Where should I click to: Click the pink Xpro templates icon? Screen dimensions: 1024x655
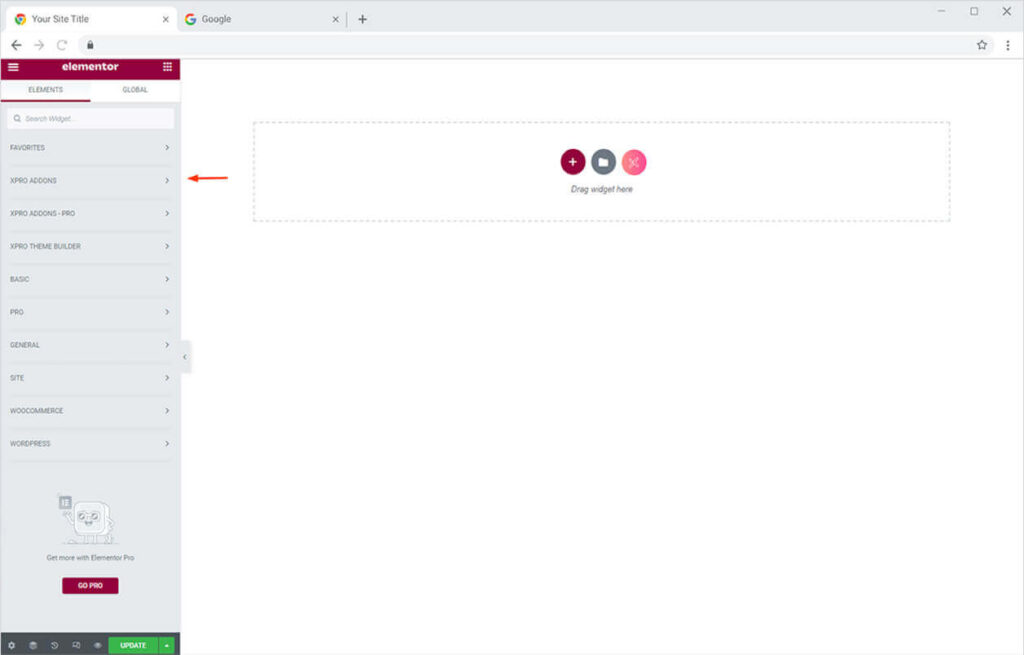[x=634, y=162]
